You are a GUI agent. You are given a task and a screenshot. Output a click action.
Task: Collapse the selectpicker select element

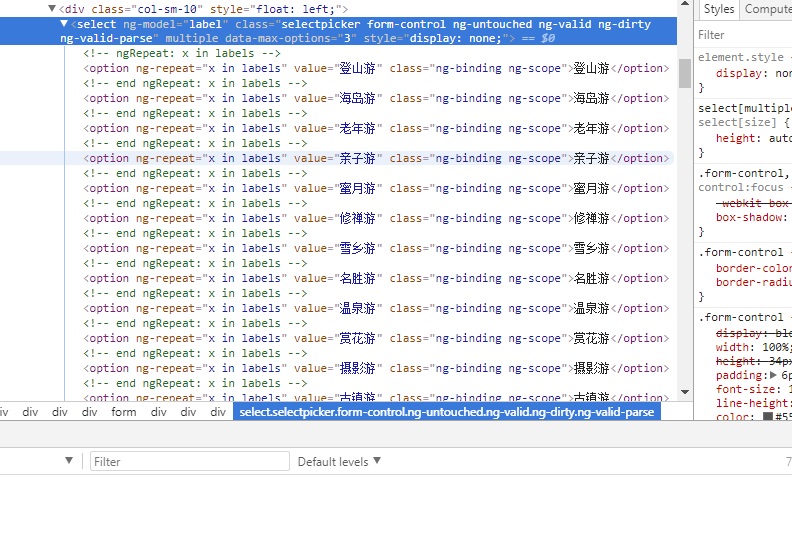pos(64,23)
